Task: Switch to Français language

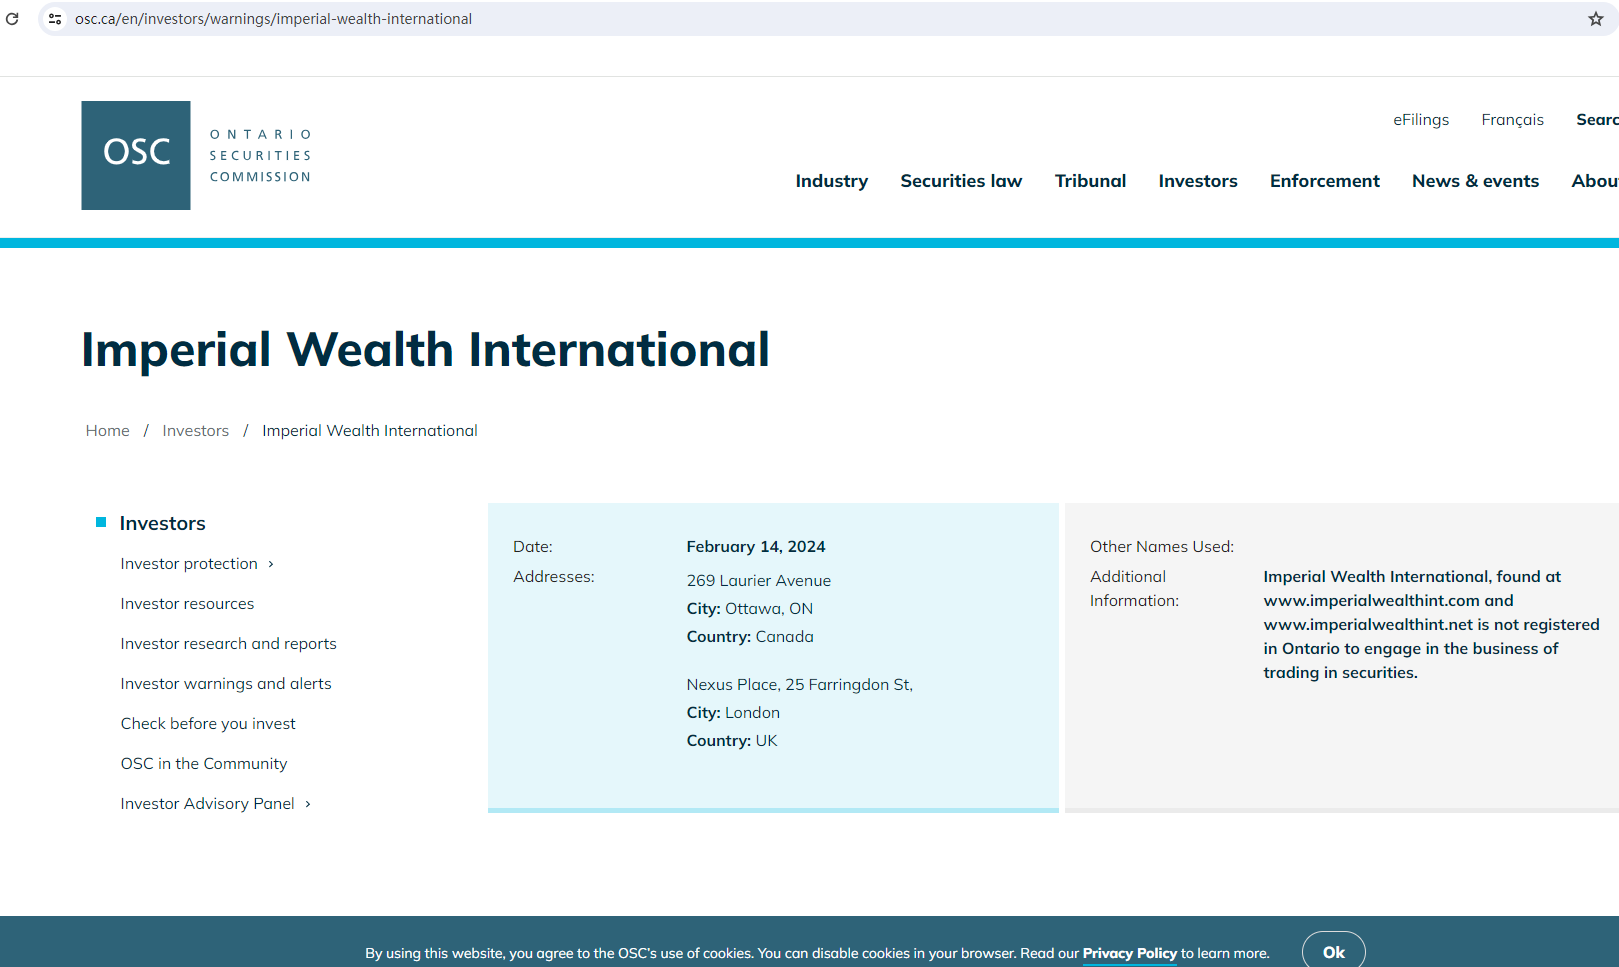Action: point(1513,120)
